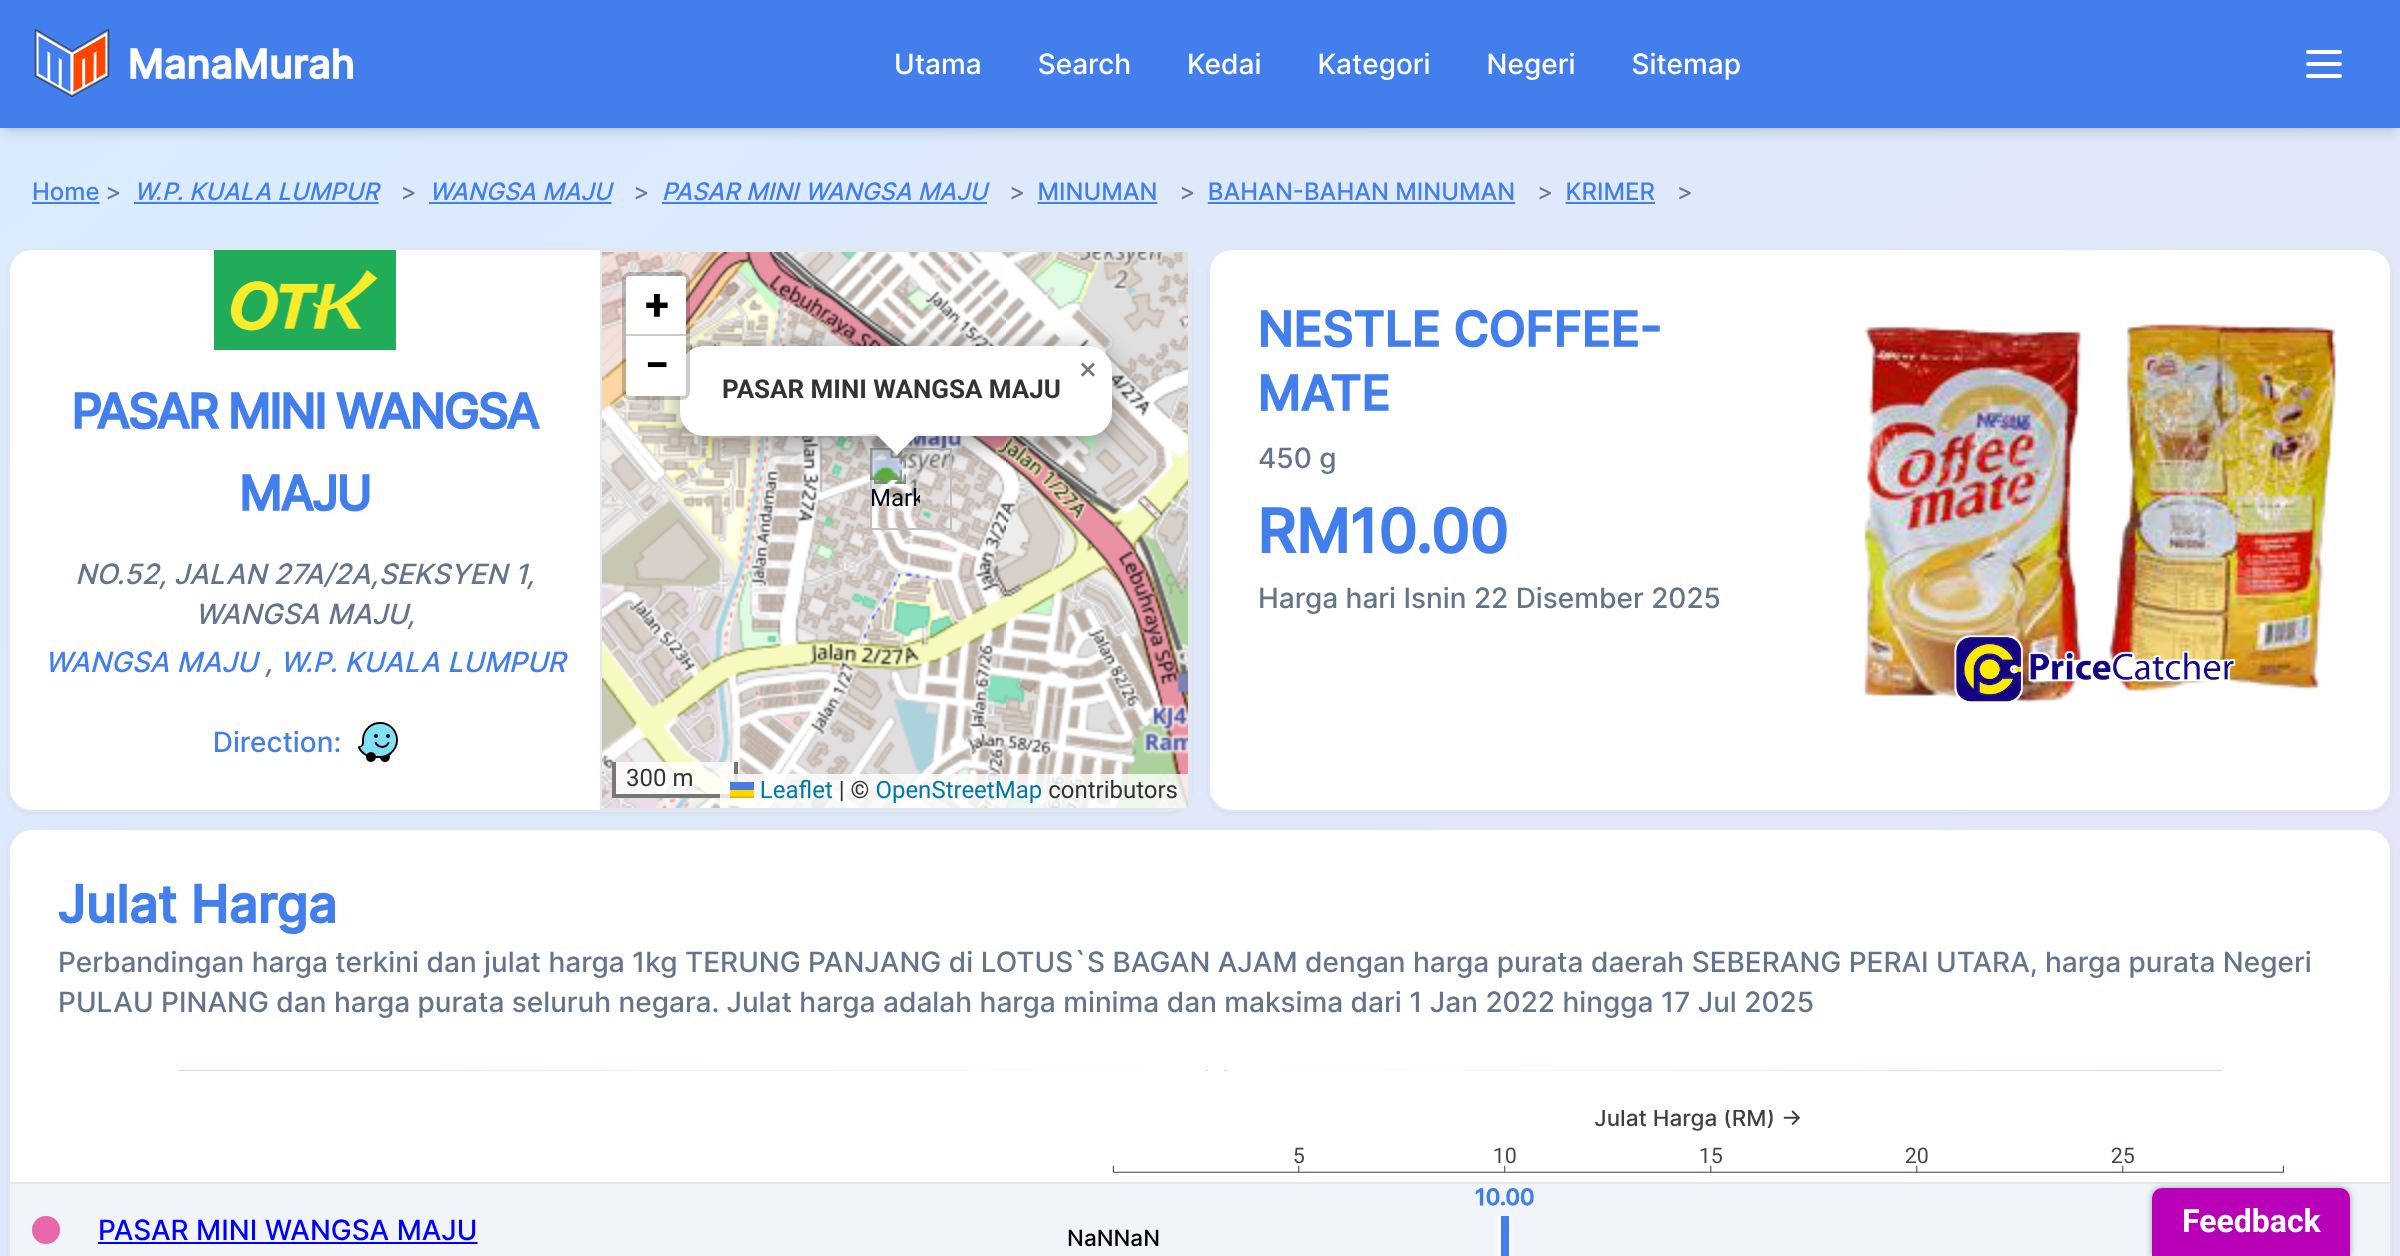Open PASAR MINI WANGSA MAJU chart link
Image resolution: width=2400 pixels, height=1256 pixels.
287,1229
